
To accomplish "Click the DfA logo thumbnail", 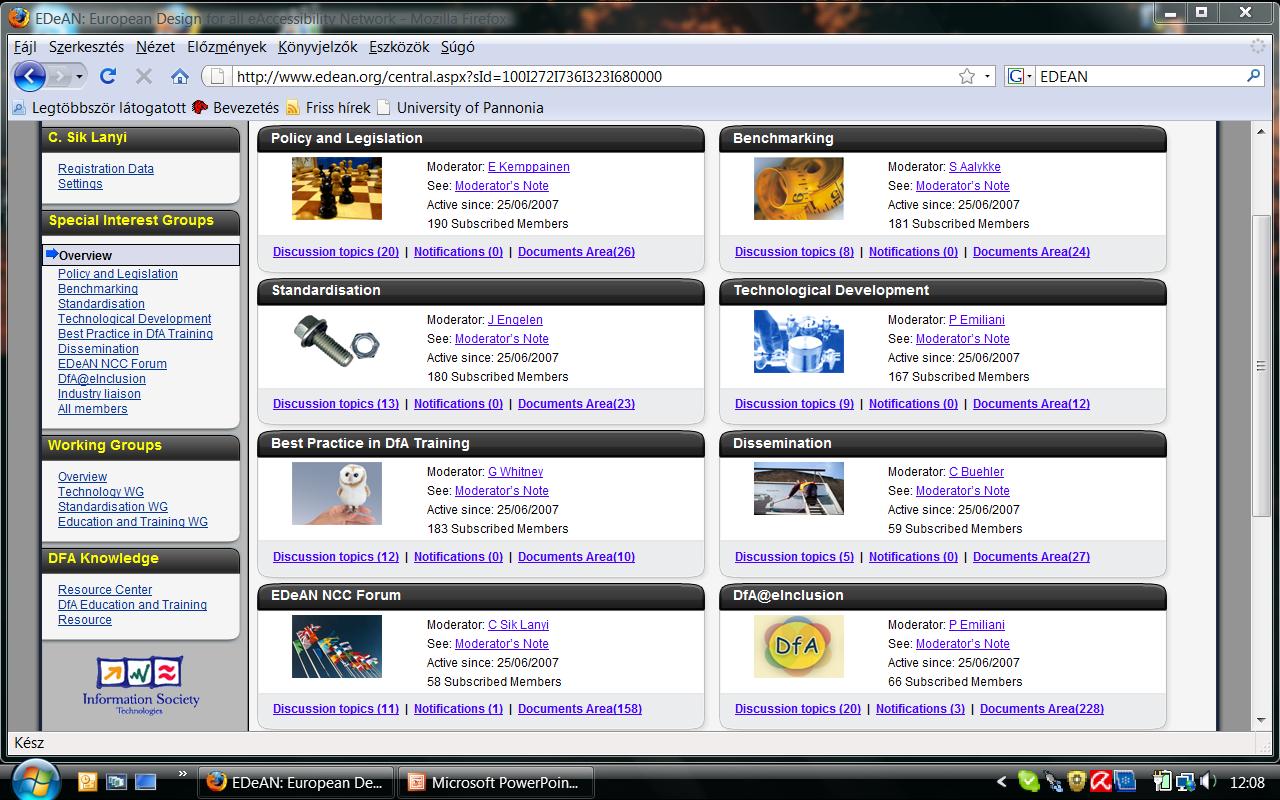I will tap(798, 646).
